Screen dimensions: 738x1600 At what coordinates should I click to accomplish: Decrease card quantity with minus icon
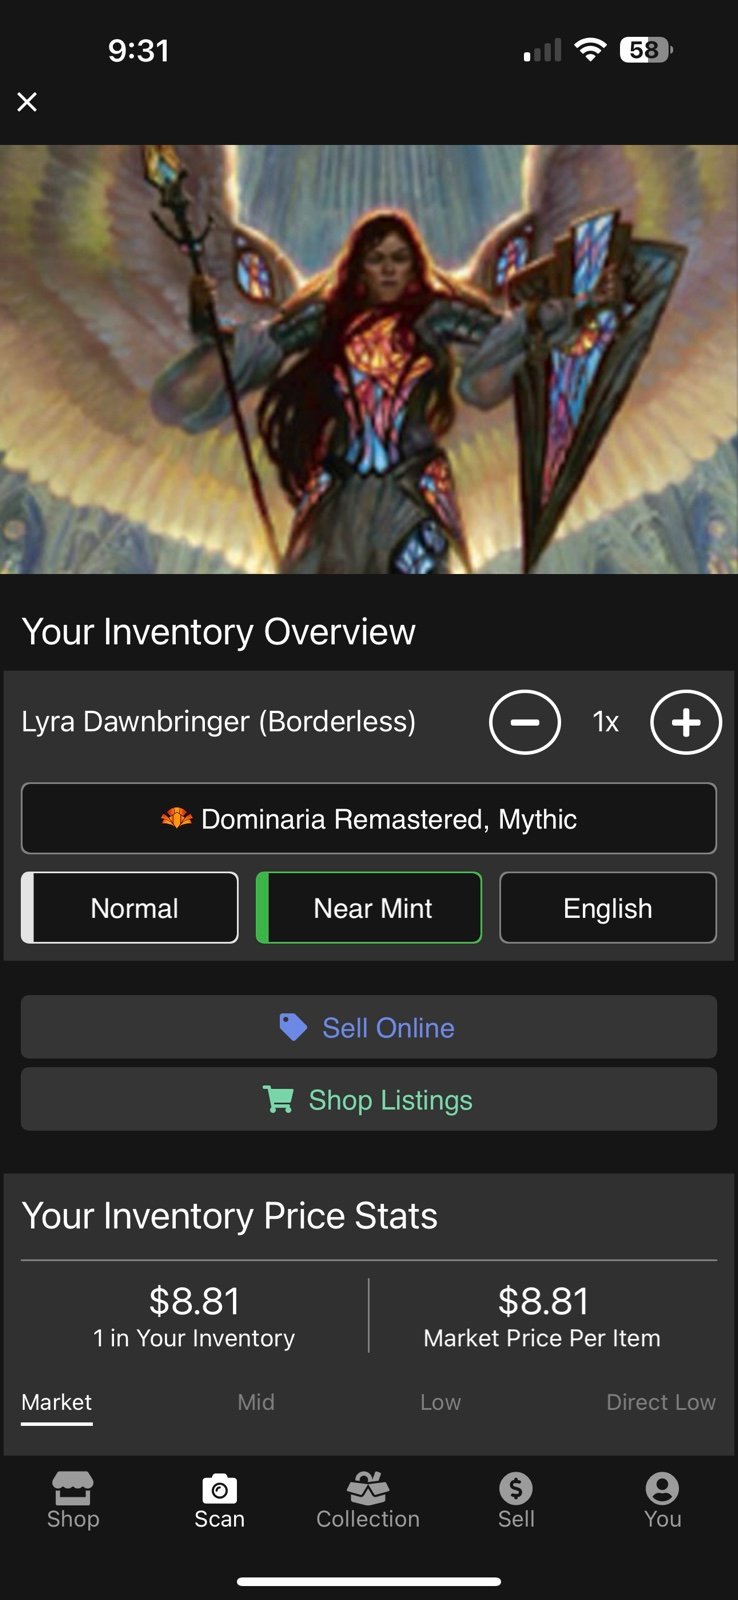coord(525,722)
